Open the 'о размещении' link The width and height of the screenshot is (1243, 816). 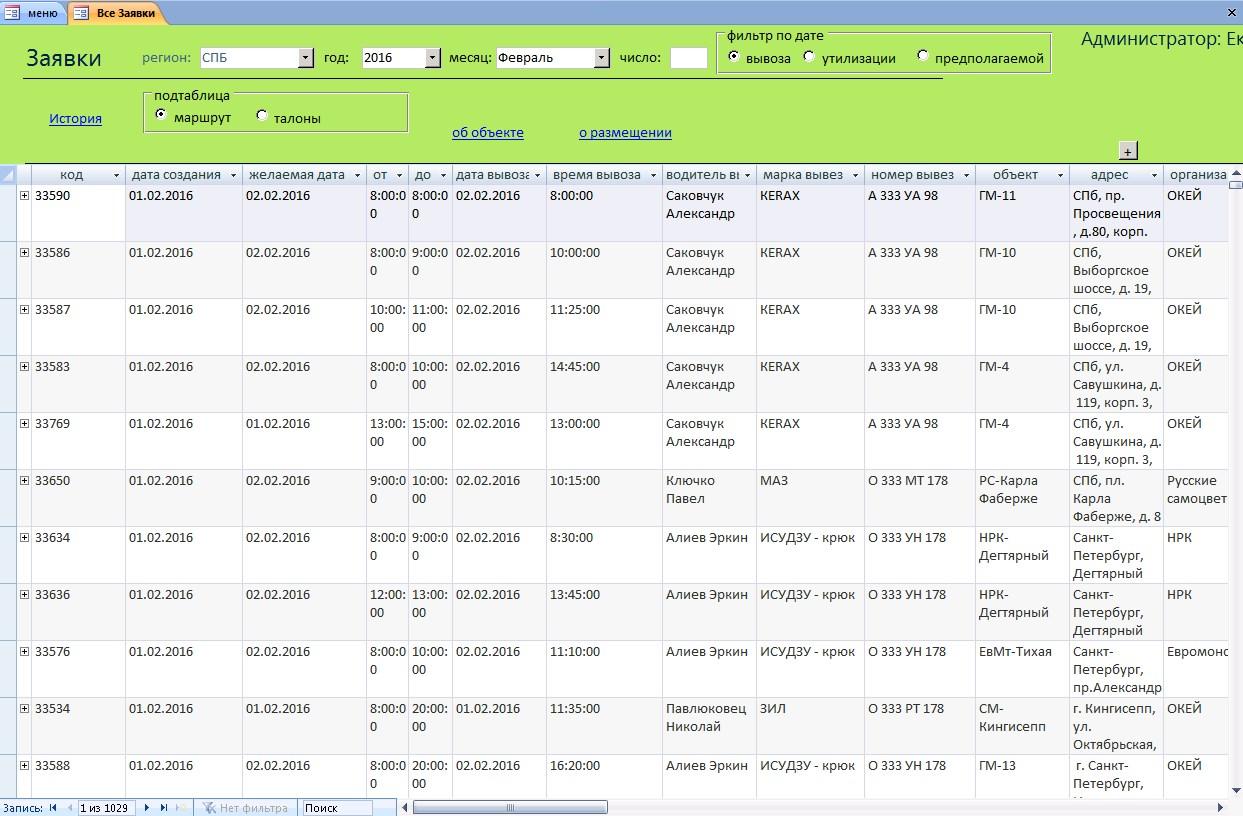[625, 132]
